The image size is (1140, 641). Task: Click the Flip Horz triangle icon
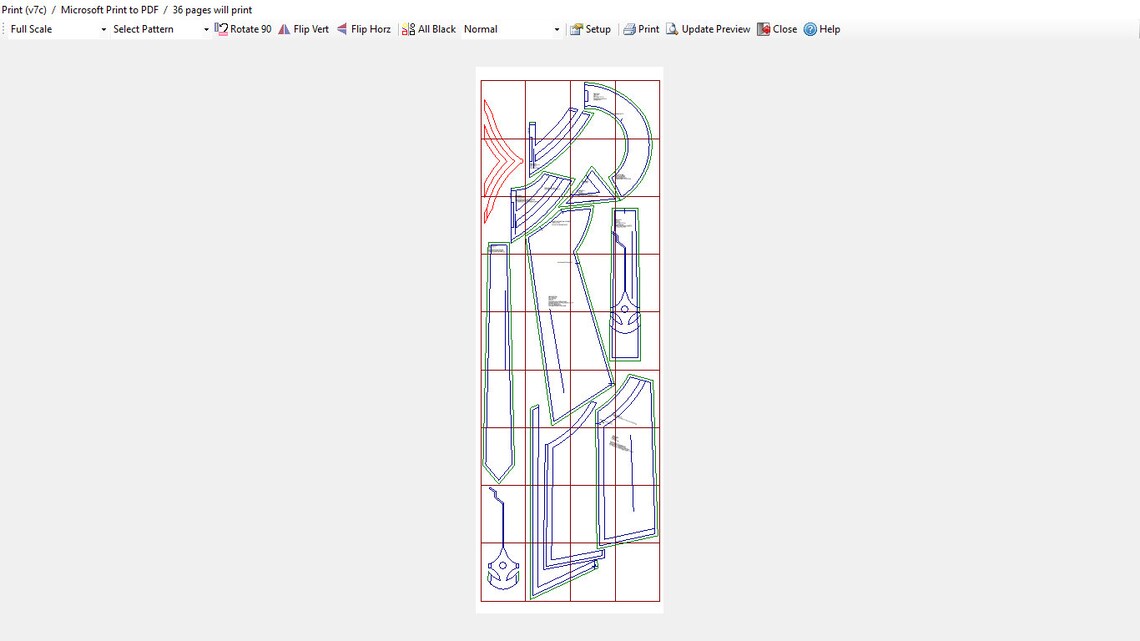coord(342,29)
